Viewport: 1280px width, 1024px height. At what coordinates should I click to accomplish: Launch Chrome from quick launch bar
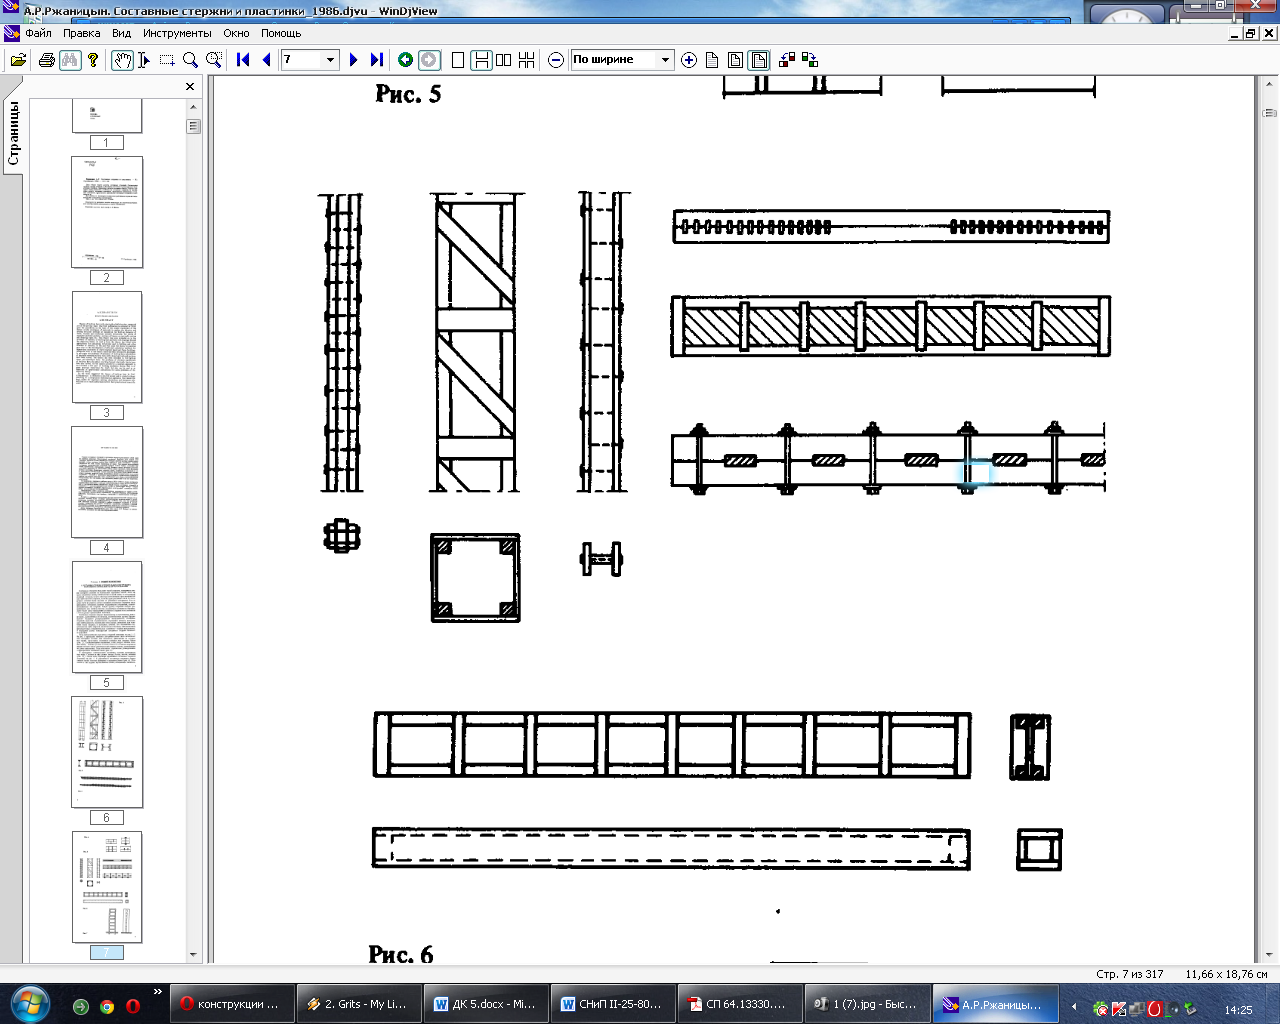coord(107,1006)
